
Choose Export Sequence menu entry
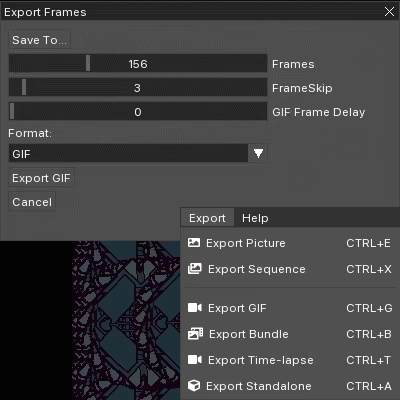point(290,269)
